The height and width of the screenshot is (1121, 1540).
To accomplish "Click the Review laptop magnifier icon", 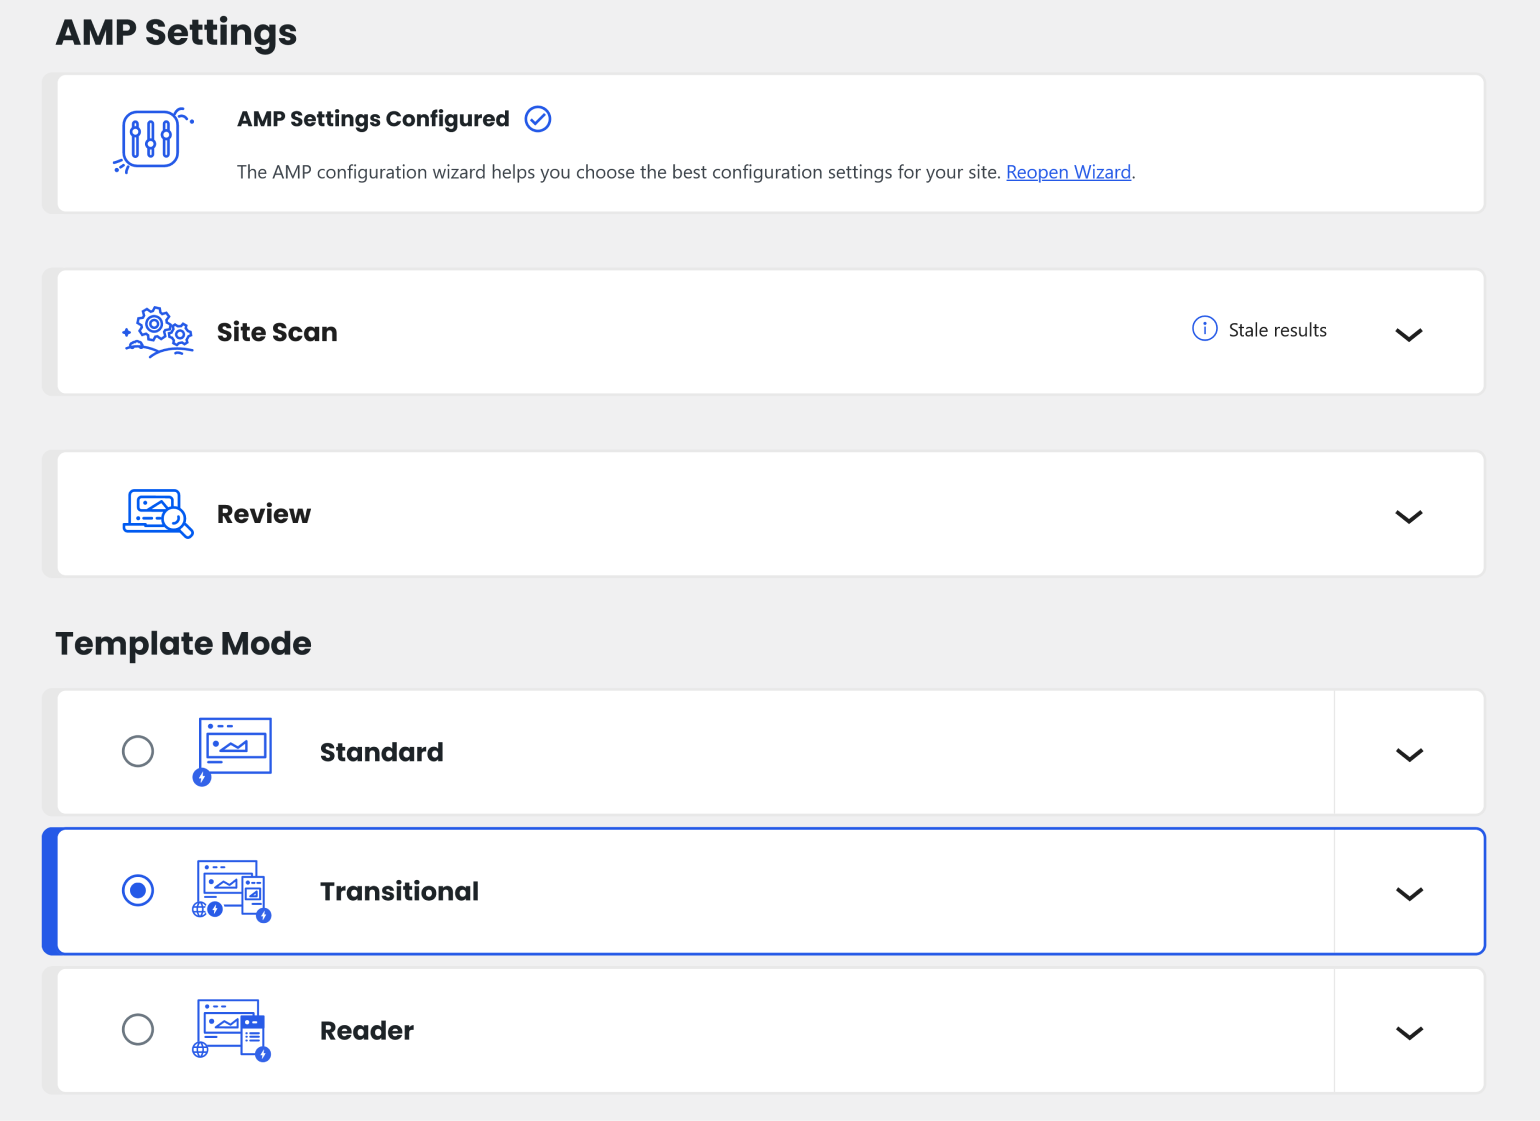I will [x=158, y=514].
